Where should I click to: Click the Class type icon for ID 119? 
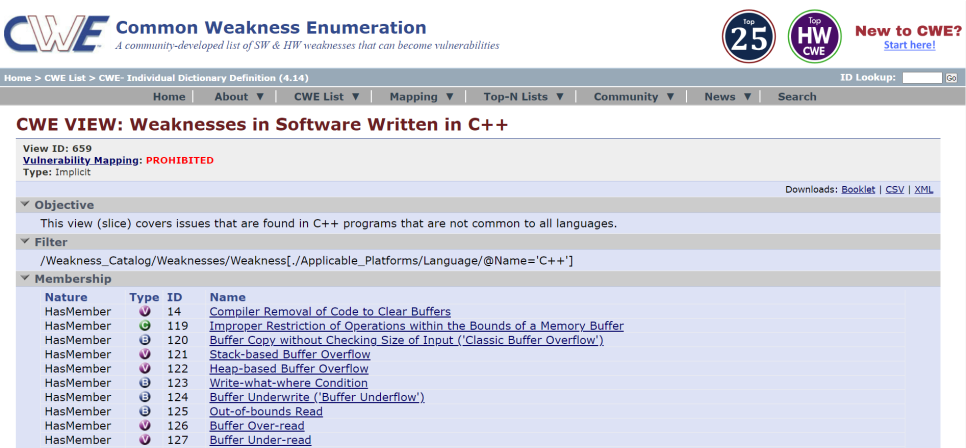coord(145,326)
